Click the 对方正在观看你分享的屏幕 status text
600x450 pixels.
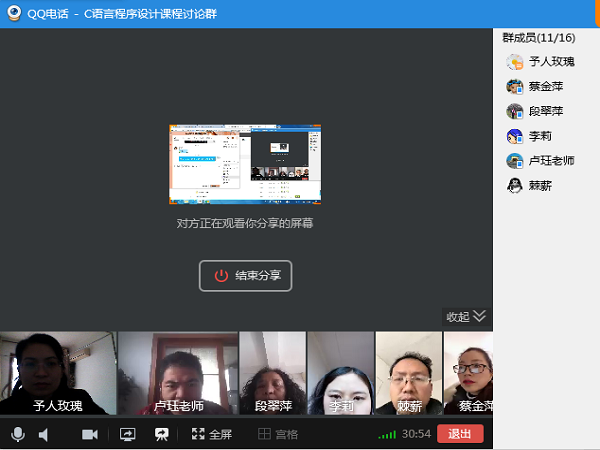point(245,223)
